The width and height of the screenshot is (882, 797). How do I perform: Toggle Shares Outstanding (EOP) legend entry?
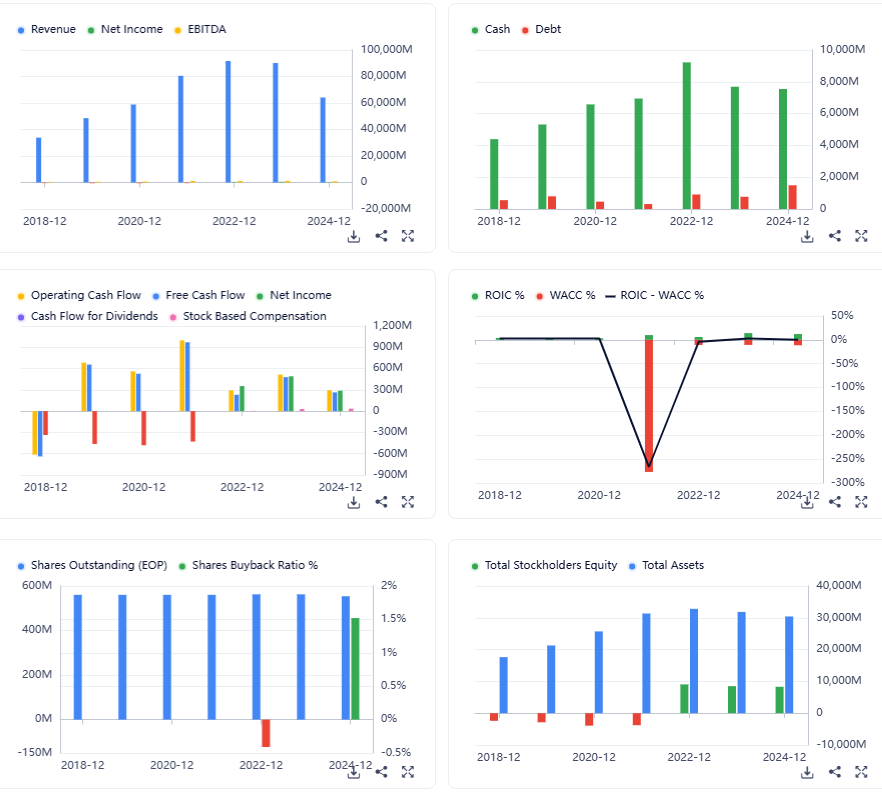tap(92, 565)
